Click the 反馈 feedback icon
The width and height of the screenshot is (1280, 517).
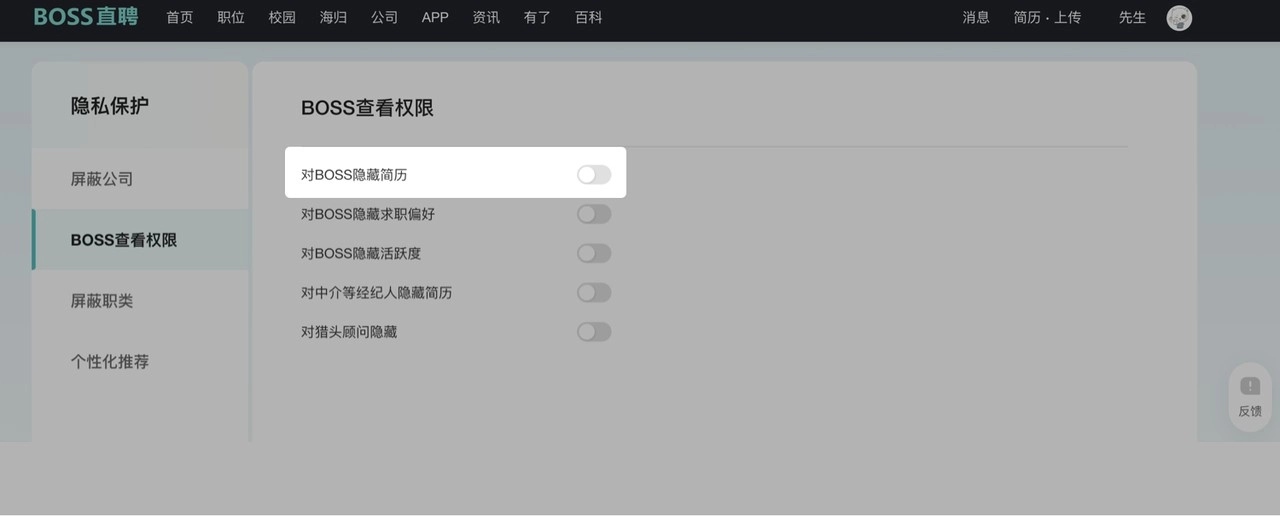pyautogui.click(x=1250, y=396)
